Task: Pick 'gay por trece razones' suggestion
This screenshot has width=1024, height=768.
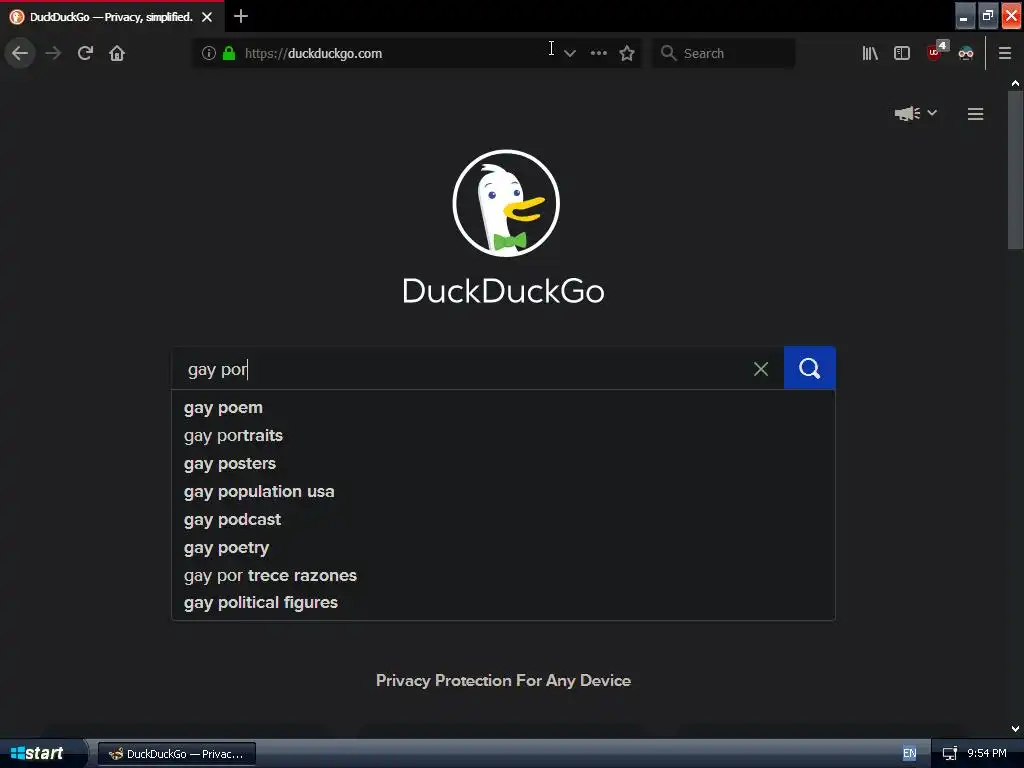Action: pyautogui.click(x=503, y=575)
